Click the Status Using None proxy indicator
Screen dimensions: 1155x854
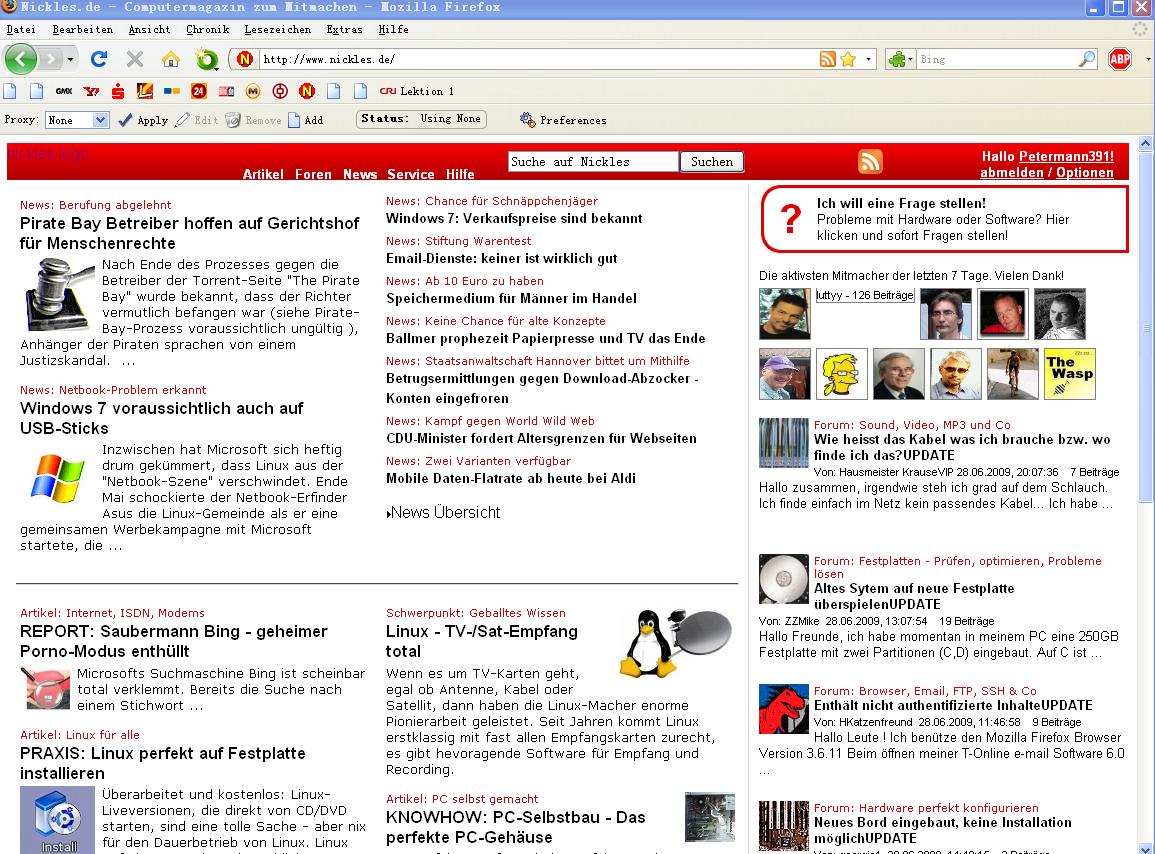coord(421,119)
